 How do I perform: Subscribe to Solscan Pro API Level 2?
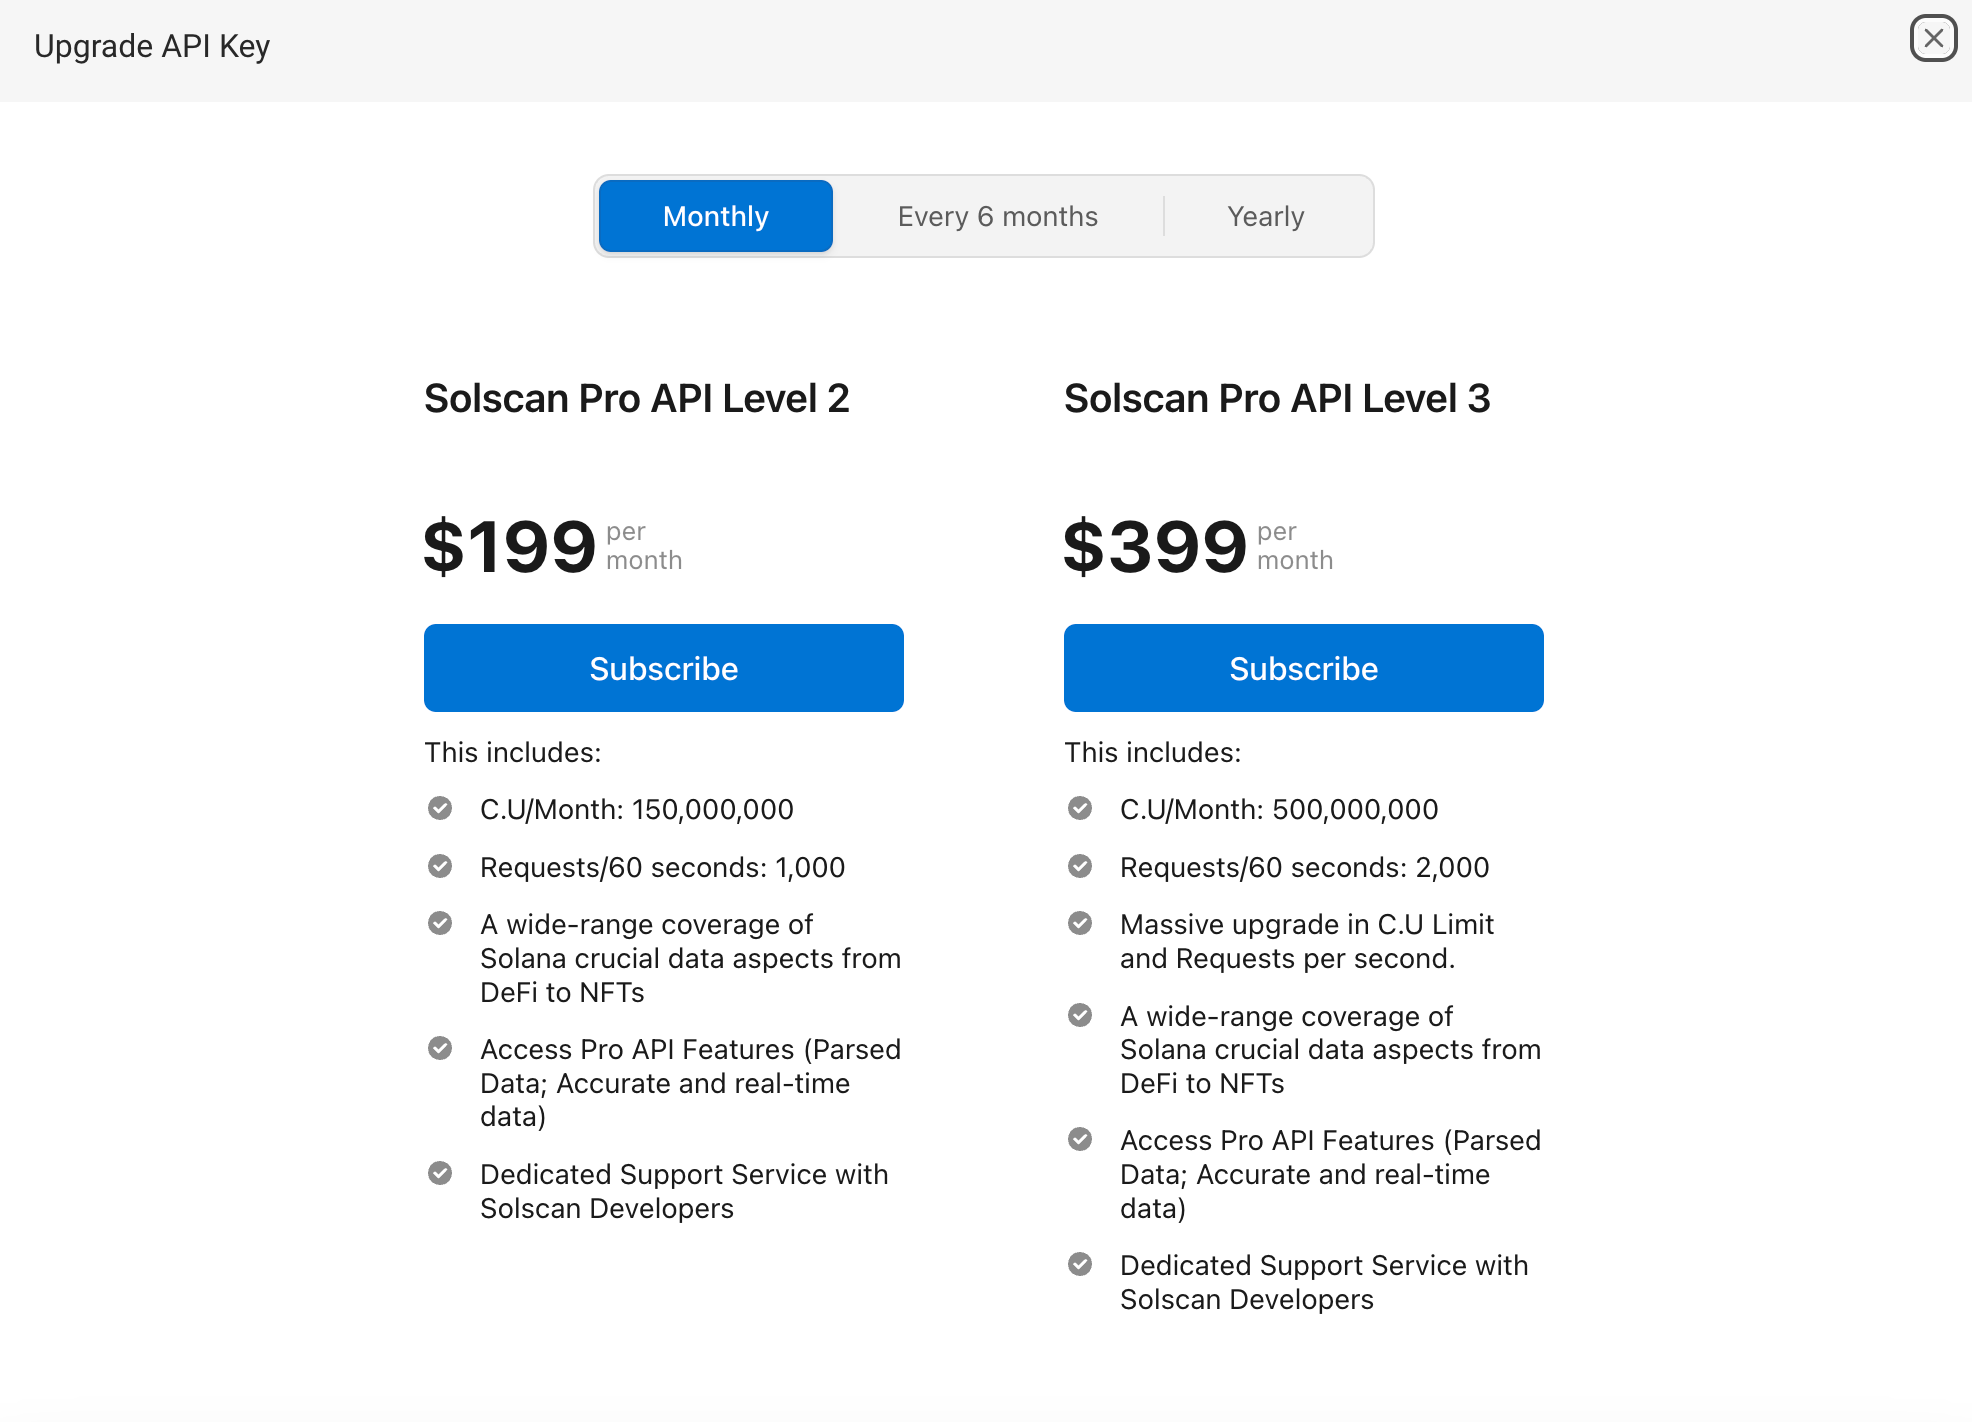pyautogui.click(x=663, y=667)
